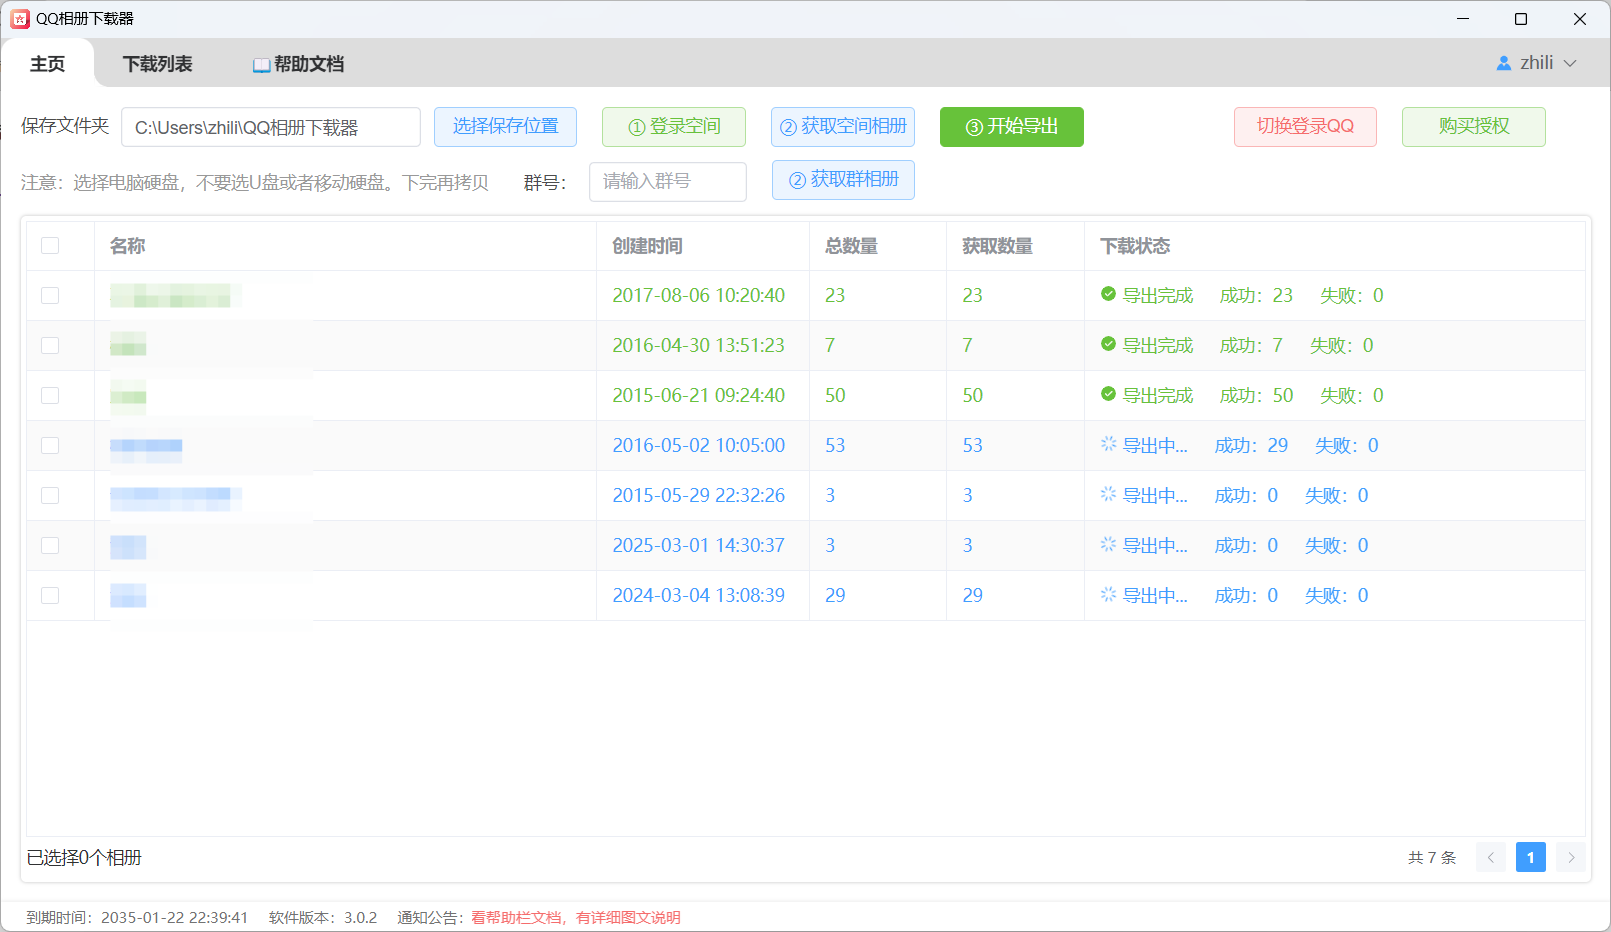Click the loading spinner icon in 2024-03-04 row
Image resolution: width=1611 pixels, height=932 pixels.
[1108, 594]
